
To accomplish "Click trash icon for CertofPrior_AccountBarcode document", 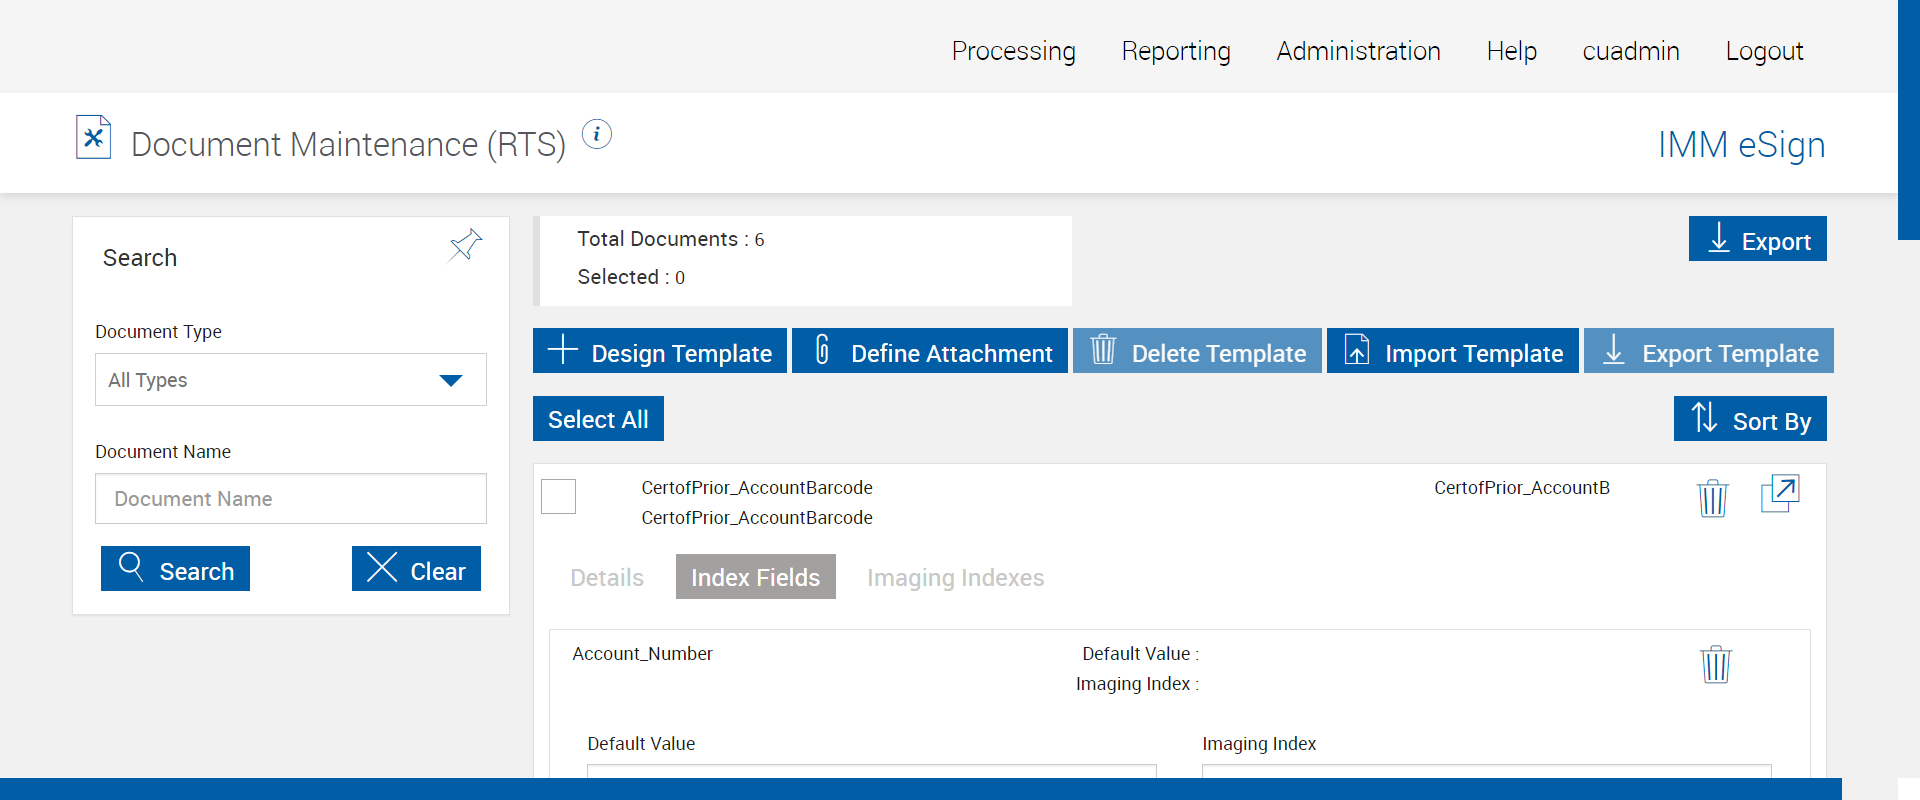I will pos(1712,497).
